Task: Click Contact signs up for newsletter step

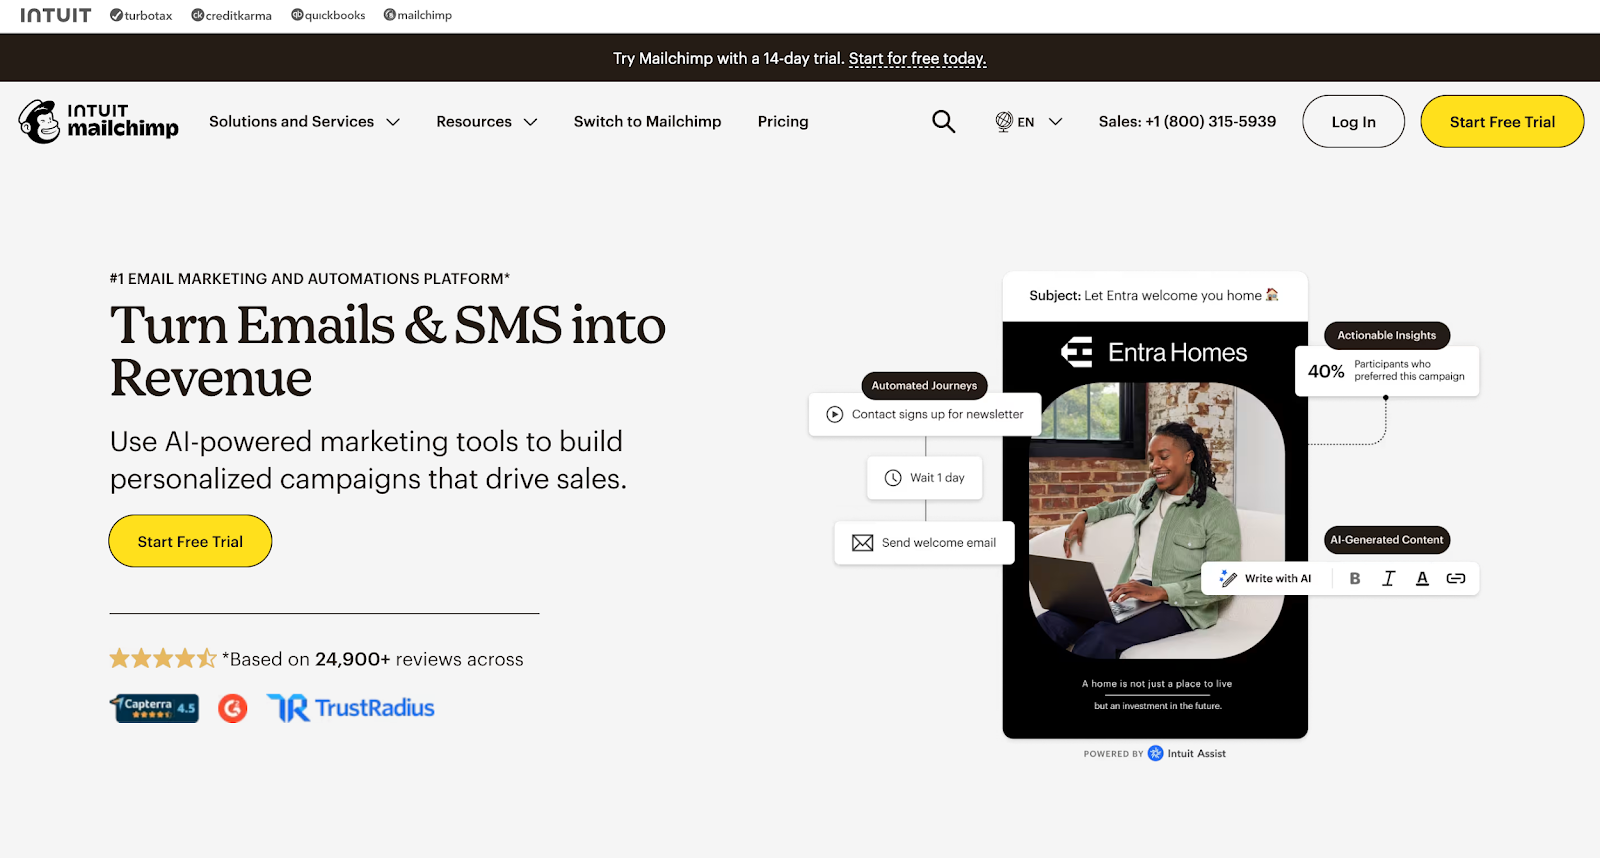Action: 925,414
